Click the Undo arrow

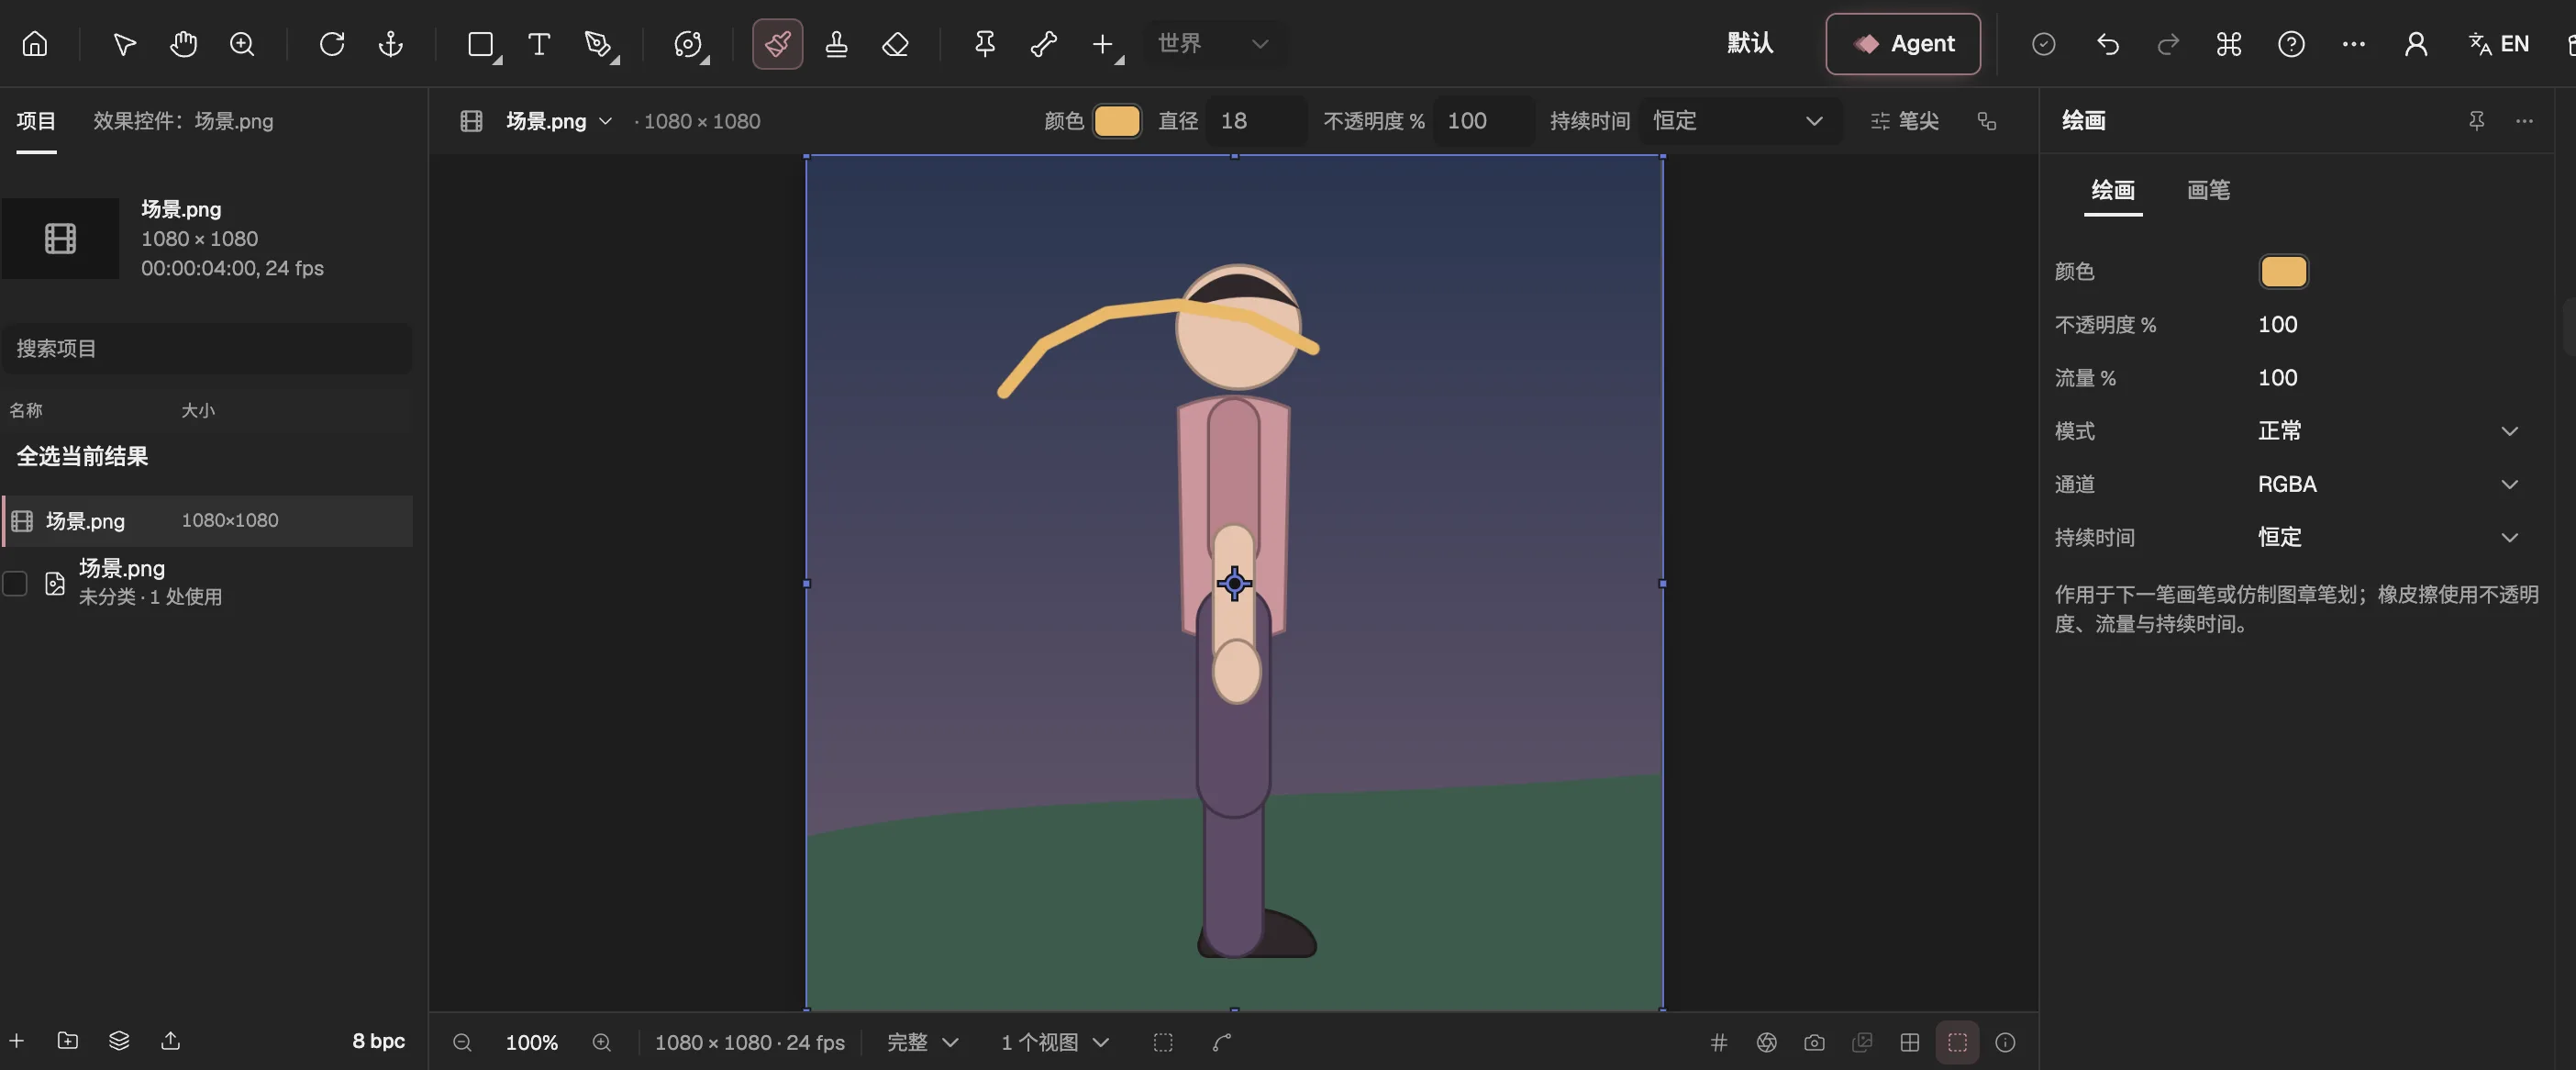(2107, 44)
